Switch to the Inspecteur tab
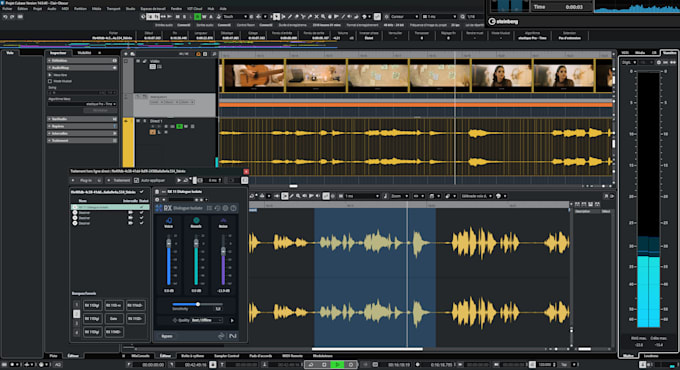The width and height of the screenshot is (680, 370). pyautogui.click(x=58, y=52)
